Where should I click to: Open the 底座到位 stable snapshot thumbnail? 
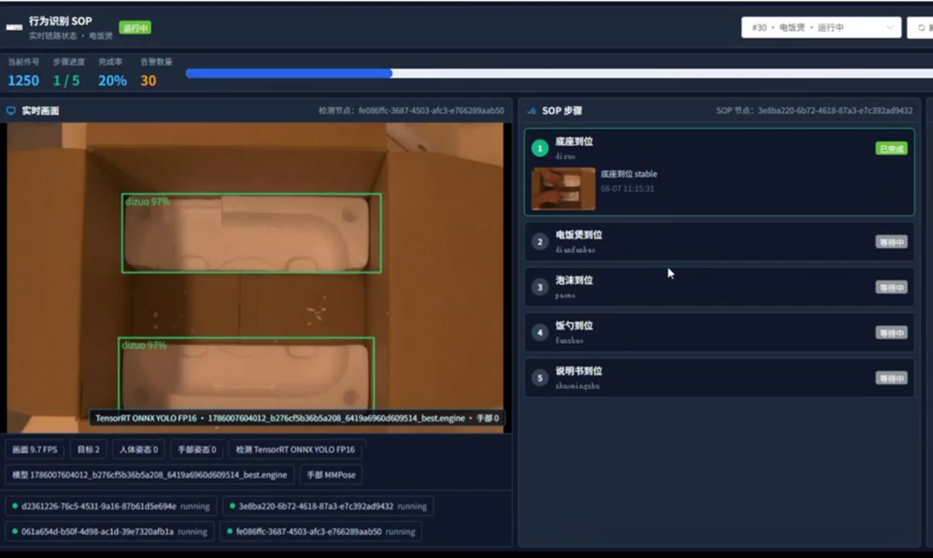(x=563, y=188)
